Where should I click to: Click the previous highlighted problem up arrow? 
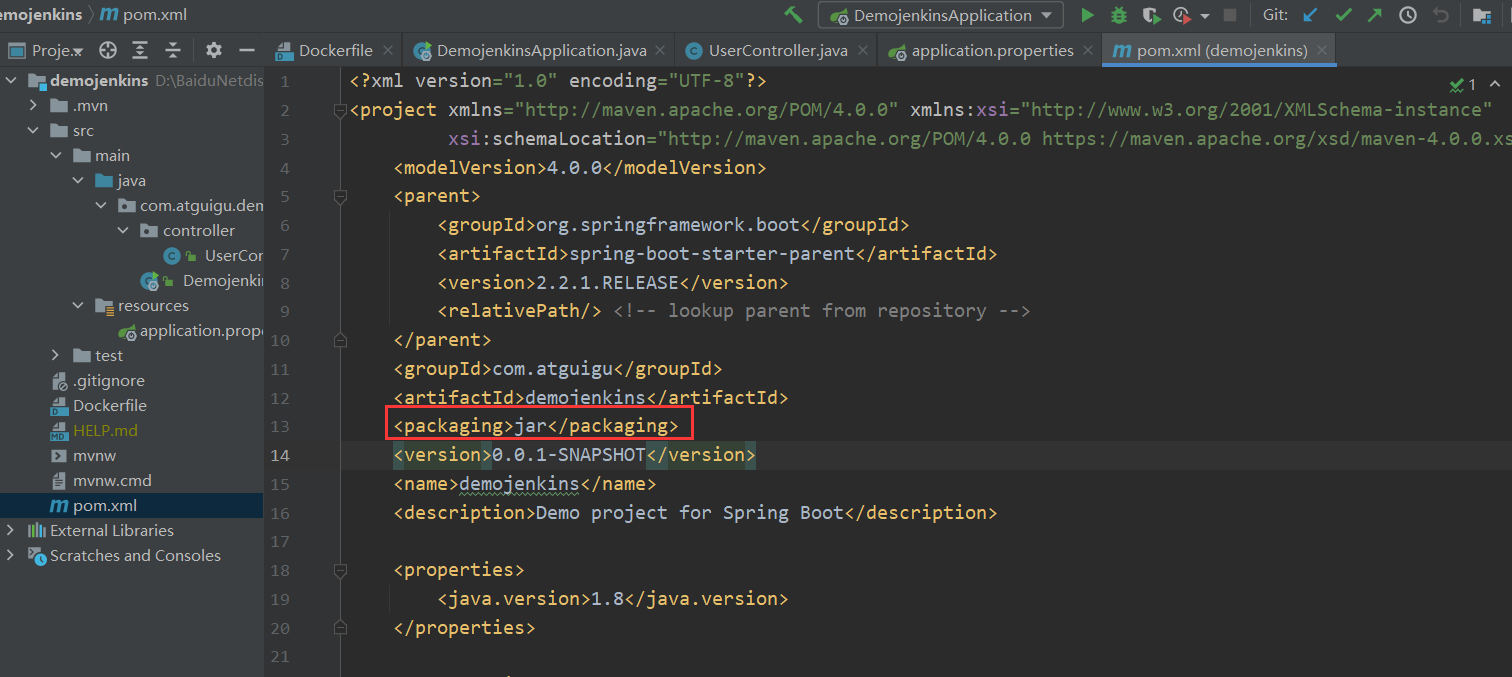point(1493,85)
